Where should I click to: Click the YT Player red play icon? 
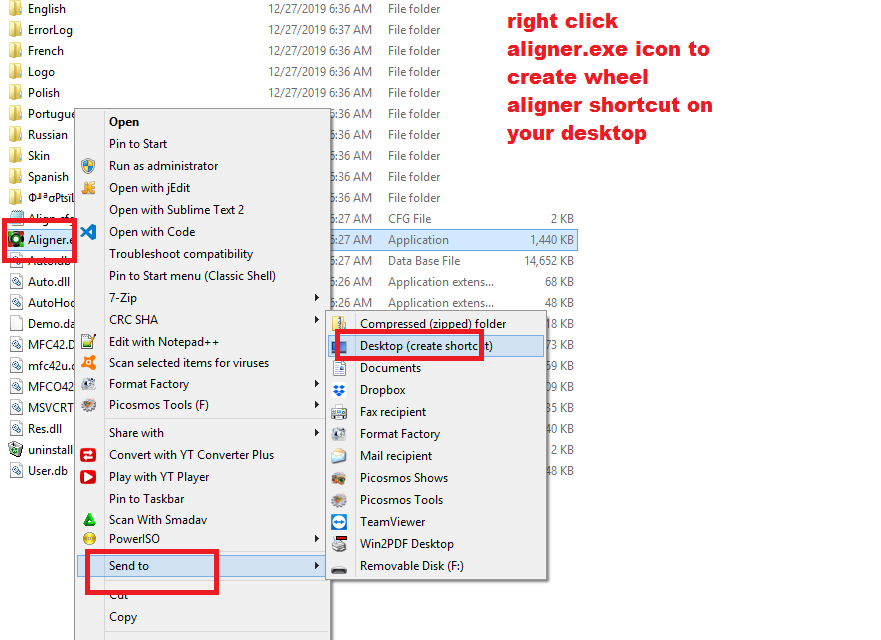pos(89,477)
